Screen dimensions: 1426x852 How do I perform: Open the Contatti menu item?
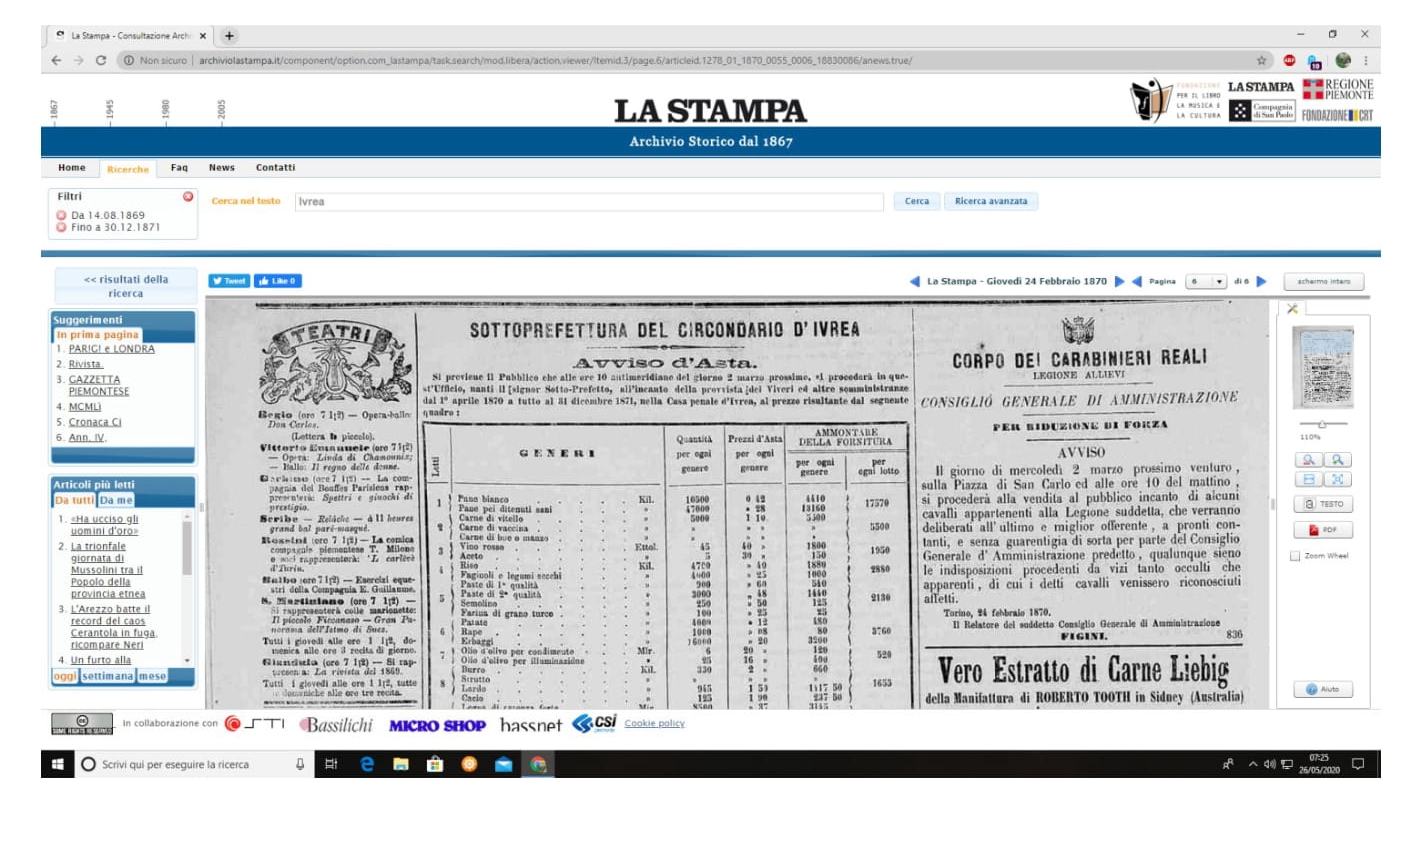(275, 168)
